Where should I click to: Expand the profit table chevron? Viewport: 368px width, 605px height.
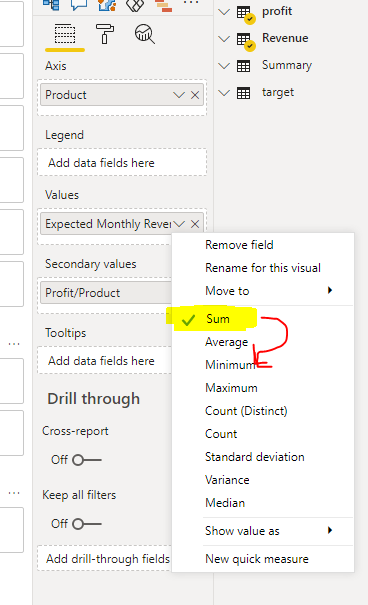coord(224,12)
